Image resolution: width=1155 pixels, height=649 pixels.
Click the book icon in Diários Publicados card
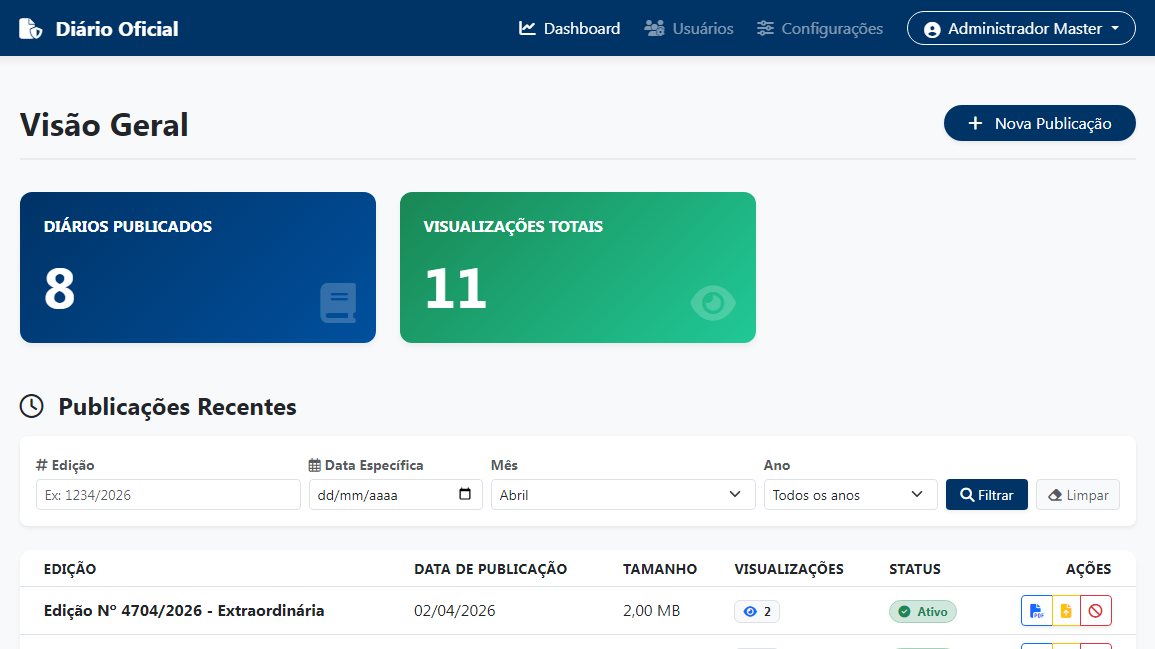pos(338,303)
